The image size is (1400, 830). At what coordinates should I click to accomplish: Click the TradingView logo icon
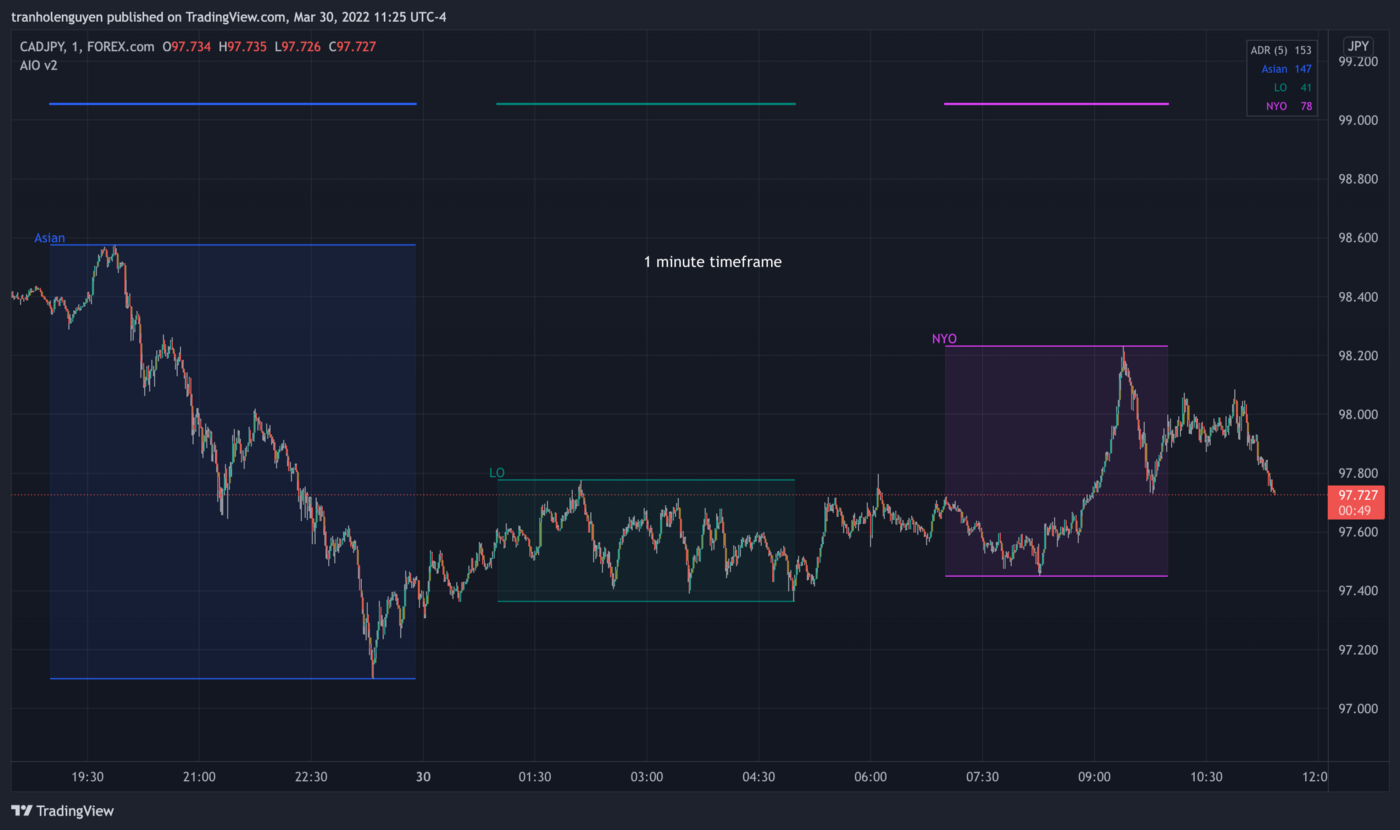(22, 810)
